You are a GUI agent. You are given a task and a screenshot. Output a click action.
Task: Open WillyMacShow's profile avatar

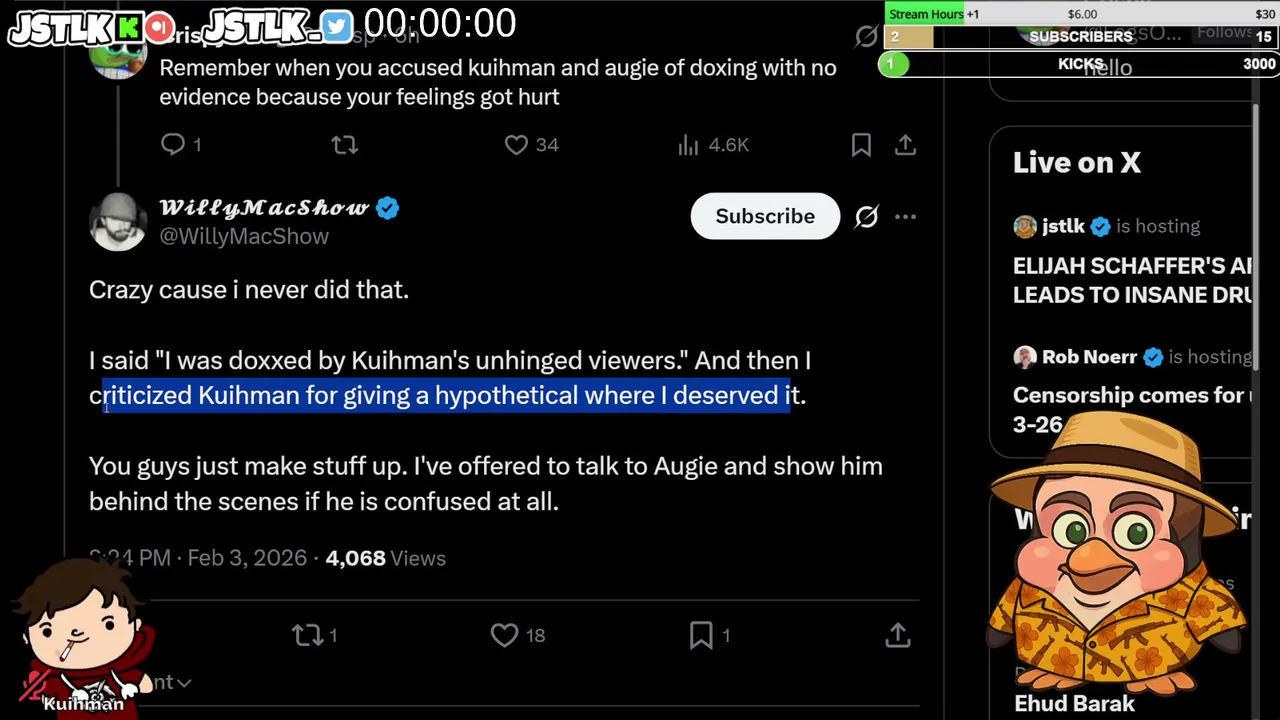[x=118, y=220]
